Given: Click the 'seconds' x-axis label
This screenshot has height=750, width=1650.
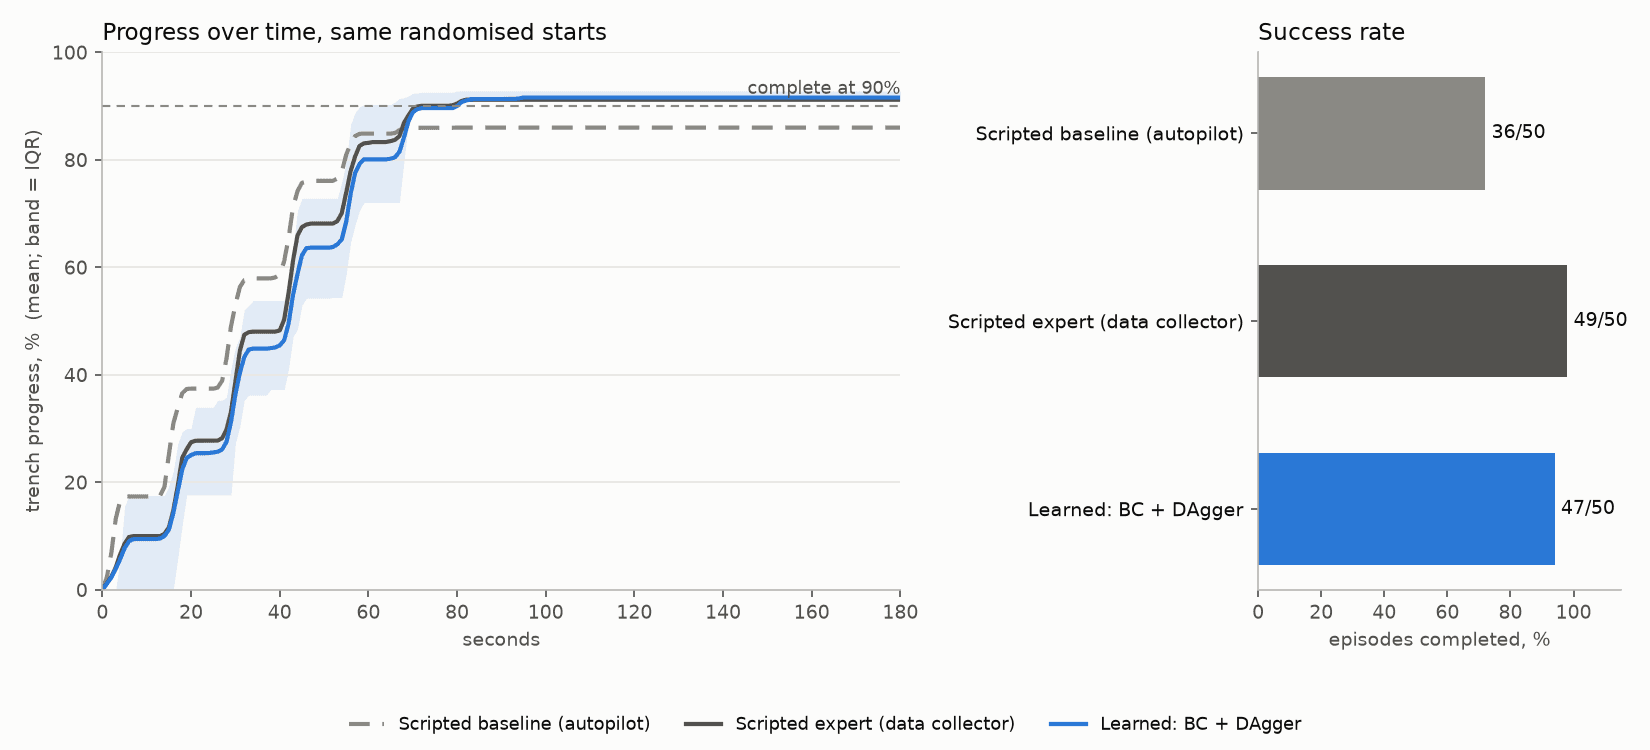Looking at the screenshot, I should click(501, 640).
